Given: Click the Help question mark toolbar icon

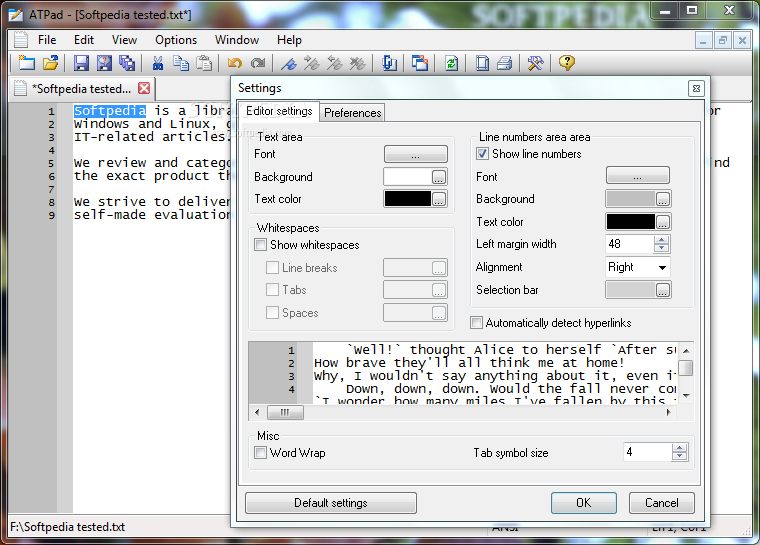Looking at the screenshot, I should (x=567, y=63).
